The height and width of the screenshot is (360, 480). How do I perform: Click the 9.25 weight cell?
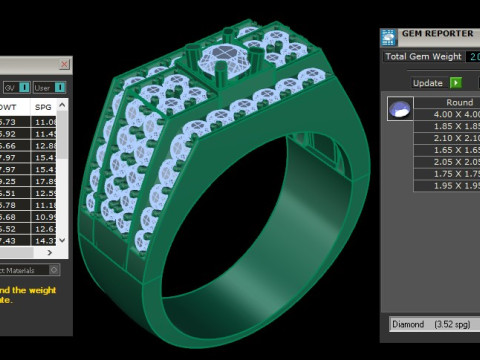[x=15, y=181]
